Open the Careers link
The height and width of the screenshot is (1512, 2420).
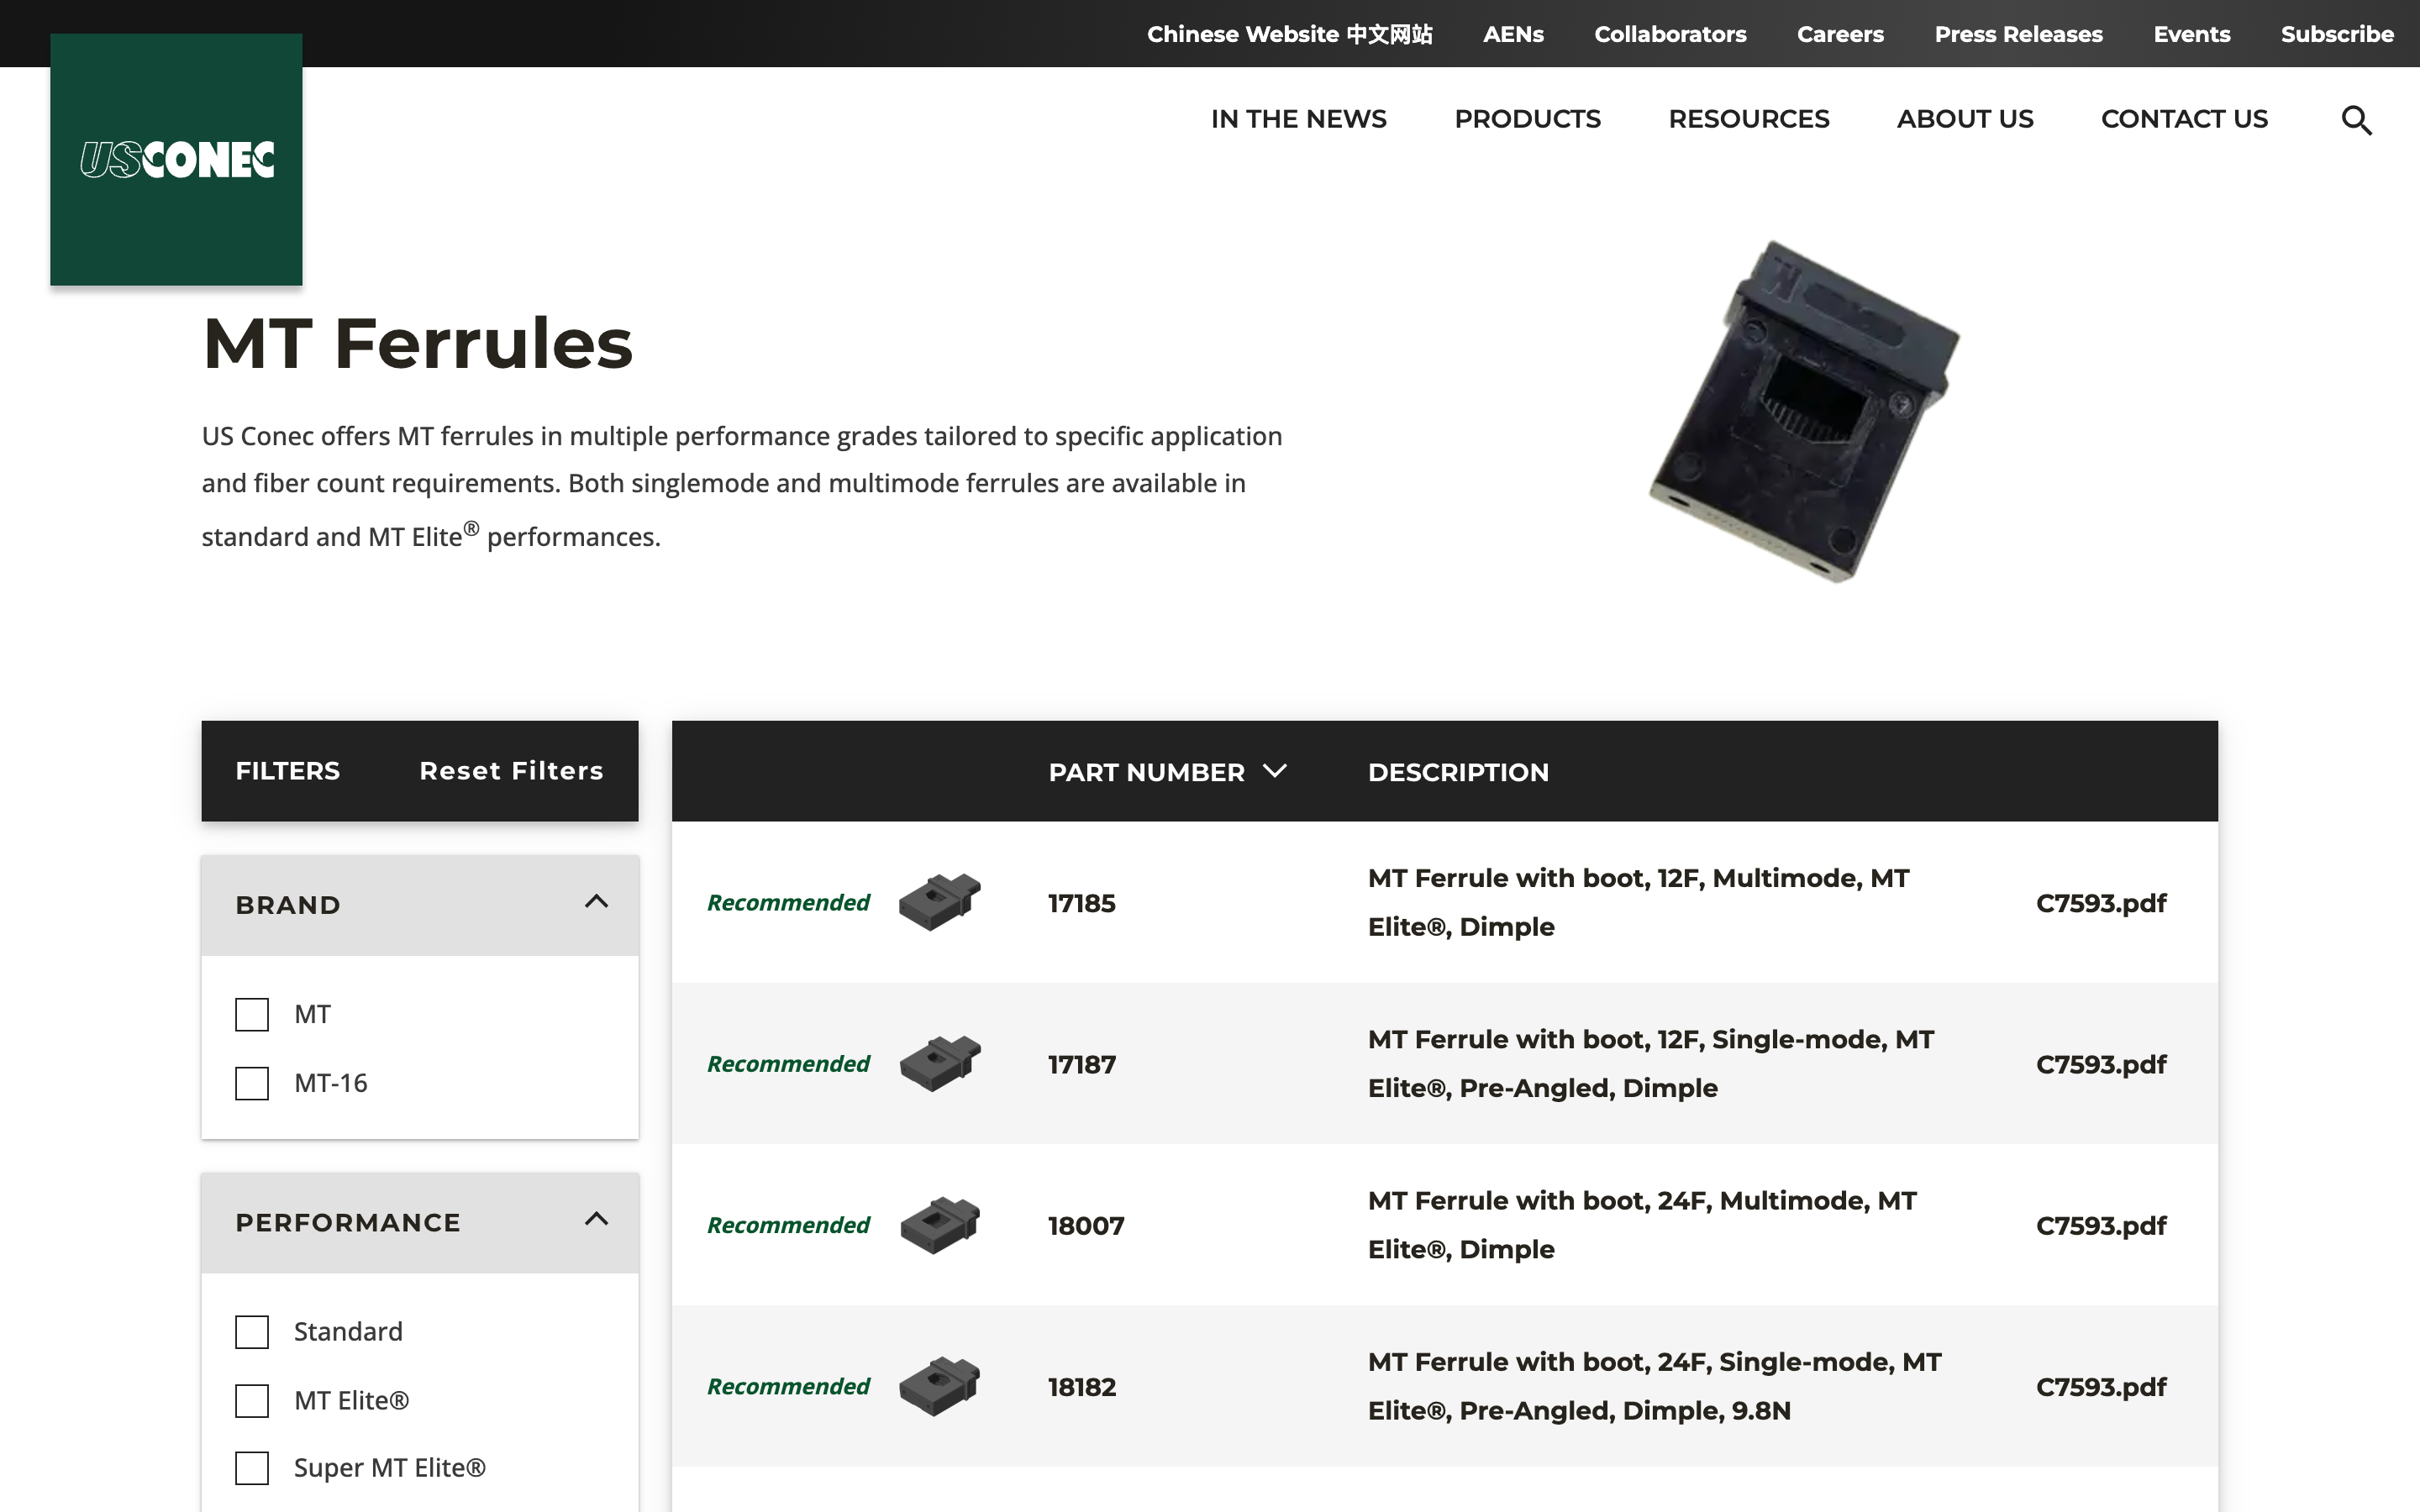tap(1840, 34)
